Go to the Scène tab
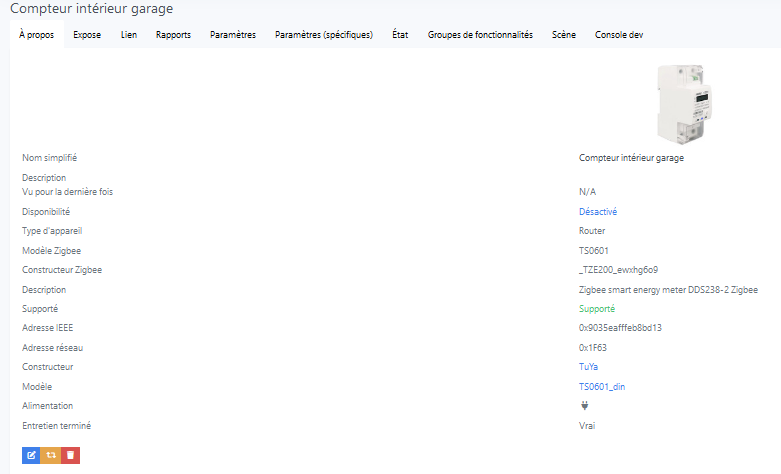 click(x=563, y=35)
